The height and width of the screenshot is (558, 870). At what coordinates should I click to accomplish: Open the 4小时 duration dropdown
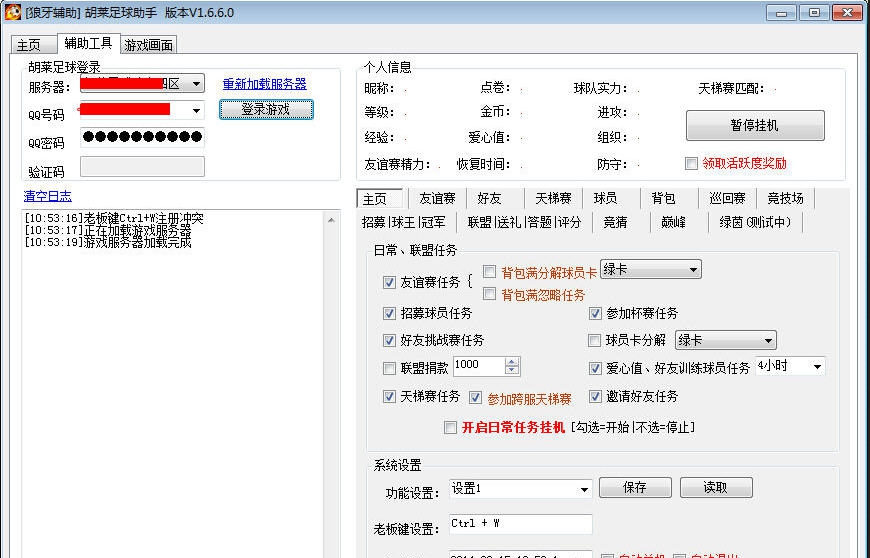pos(790,367)
